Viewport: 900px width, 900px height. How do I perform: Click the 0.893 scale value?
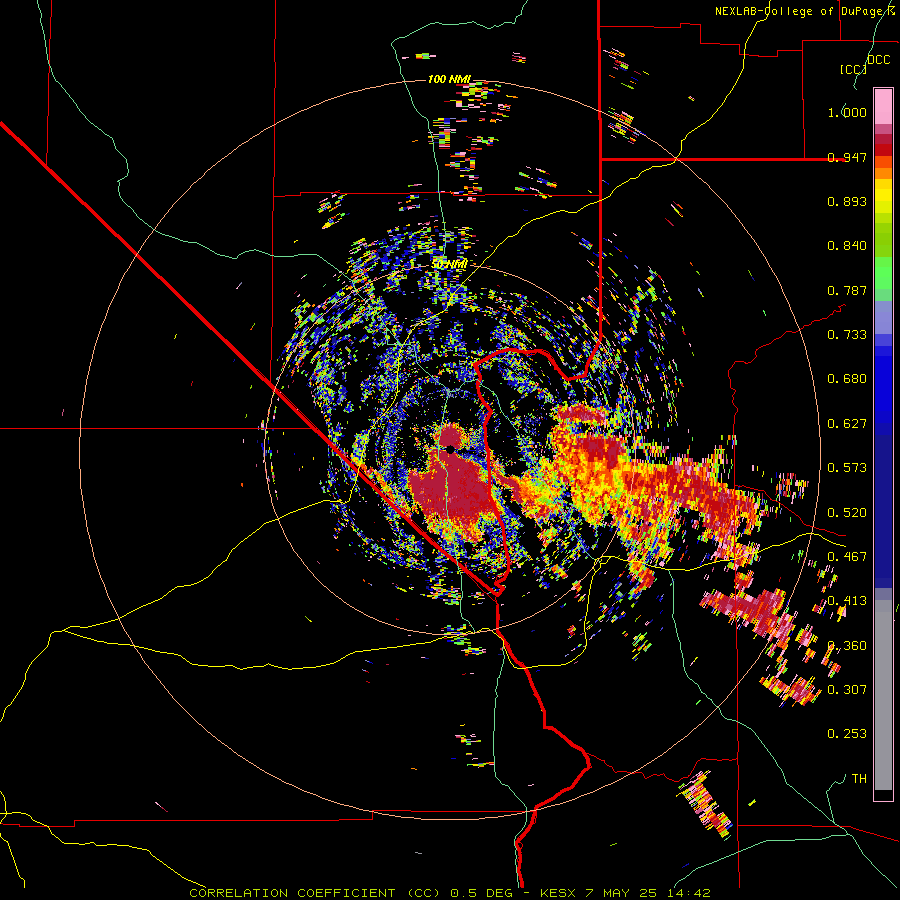click(847, 201)
